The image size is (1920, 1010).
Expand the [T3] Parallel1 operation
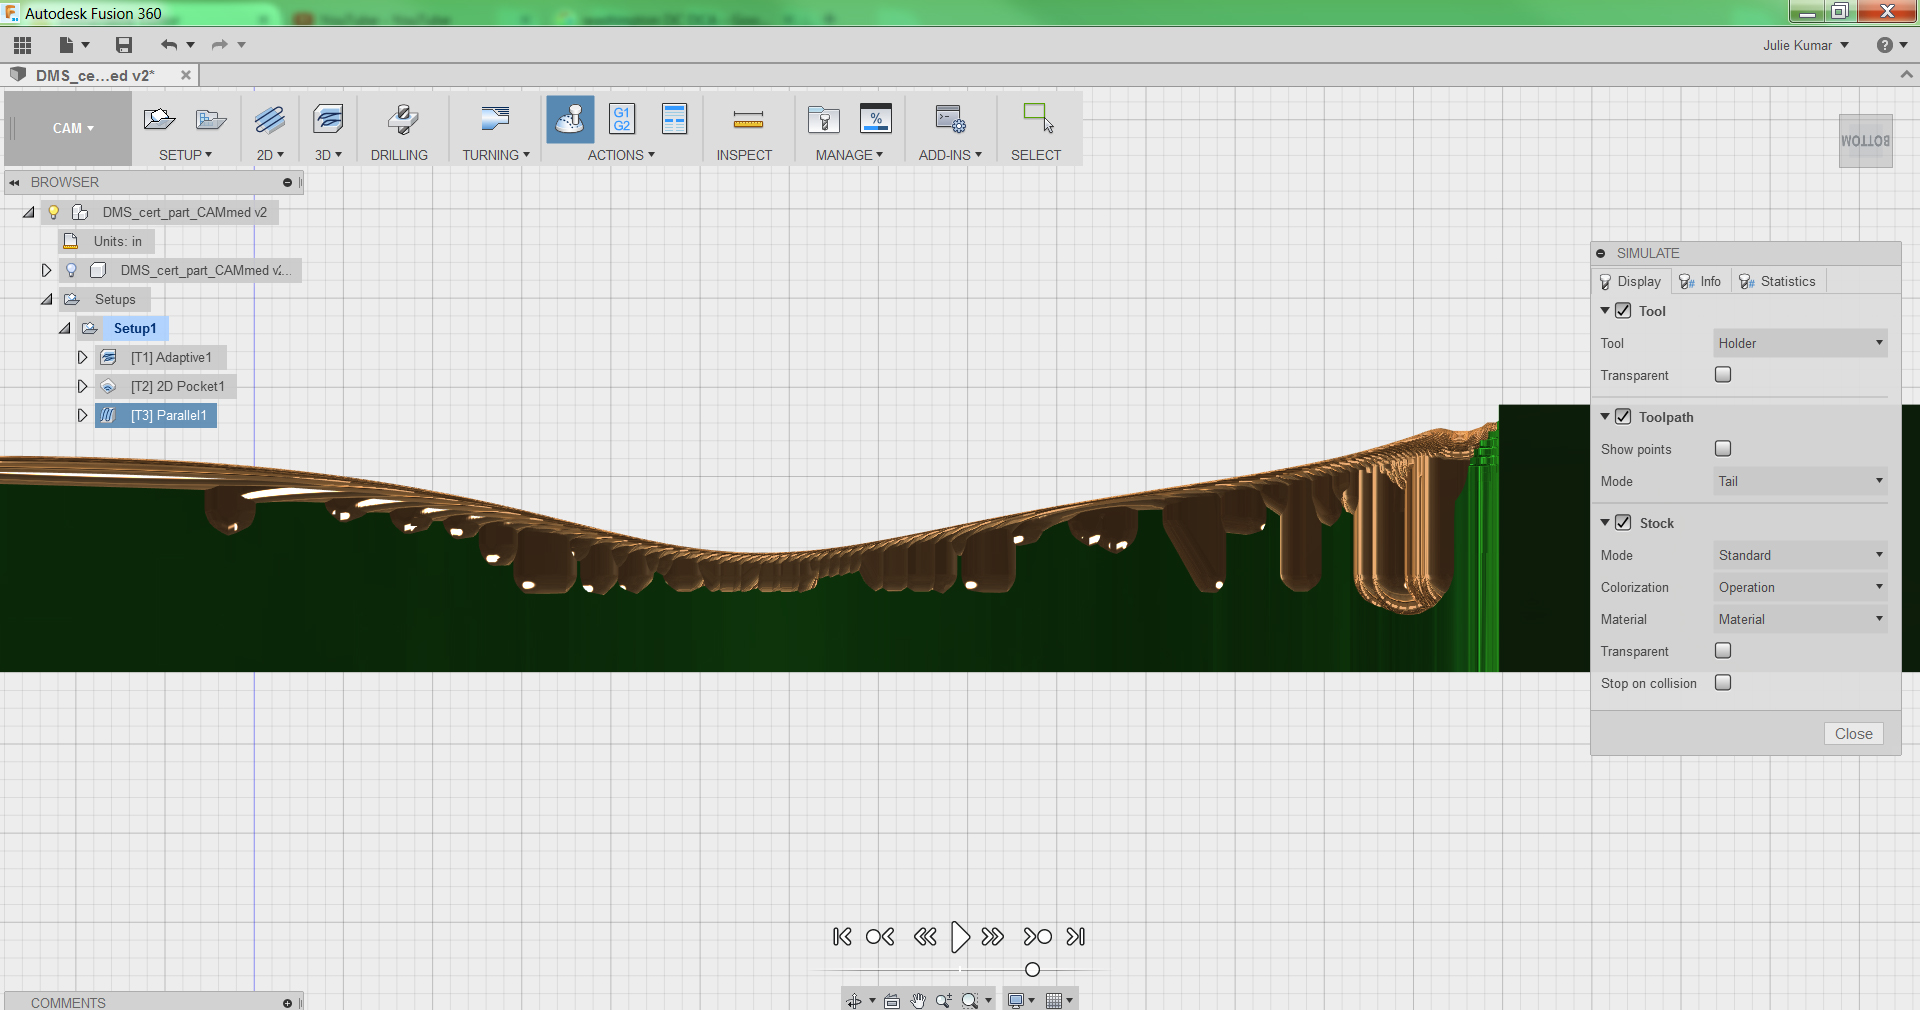click(x=82, y=415)
